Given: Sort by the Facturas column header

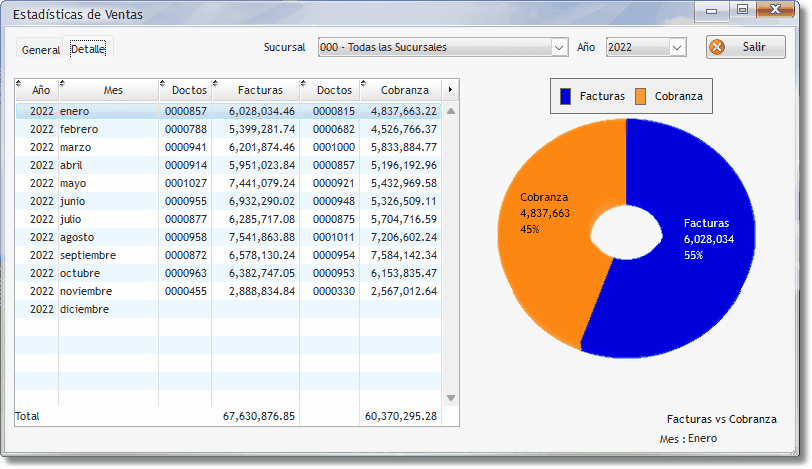Looking at the screenshot, I should [256, 90].
